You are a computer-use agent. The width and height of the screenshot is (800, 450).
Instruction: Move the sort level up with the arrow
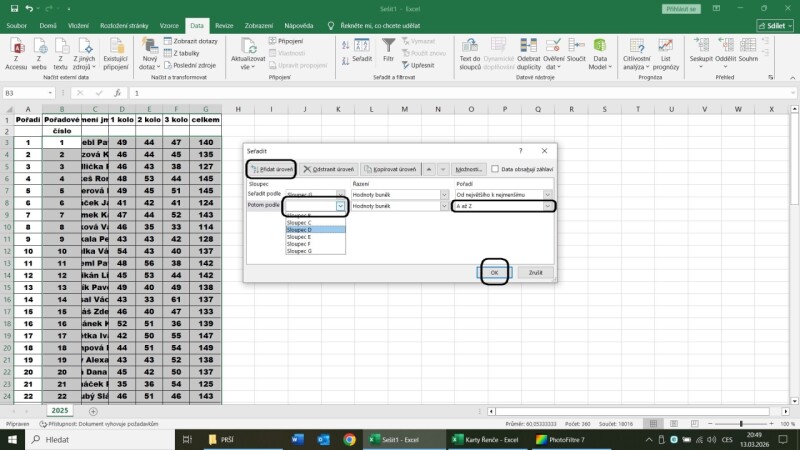click(429, 169)
